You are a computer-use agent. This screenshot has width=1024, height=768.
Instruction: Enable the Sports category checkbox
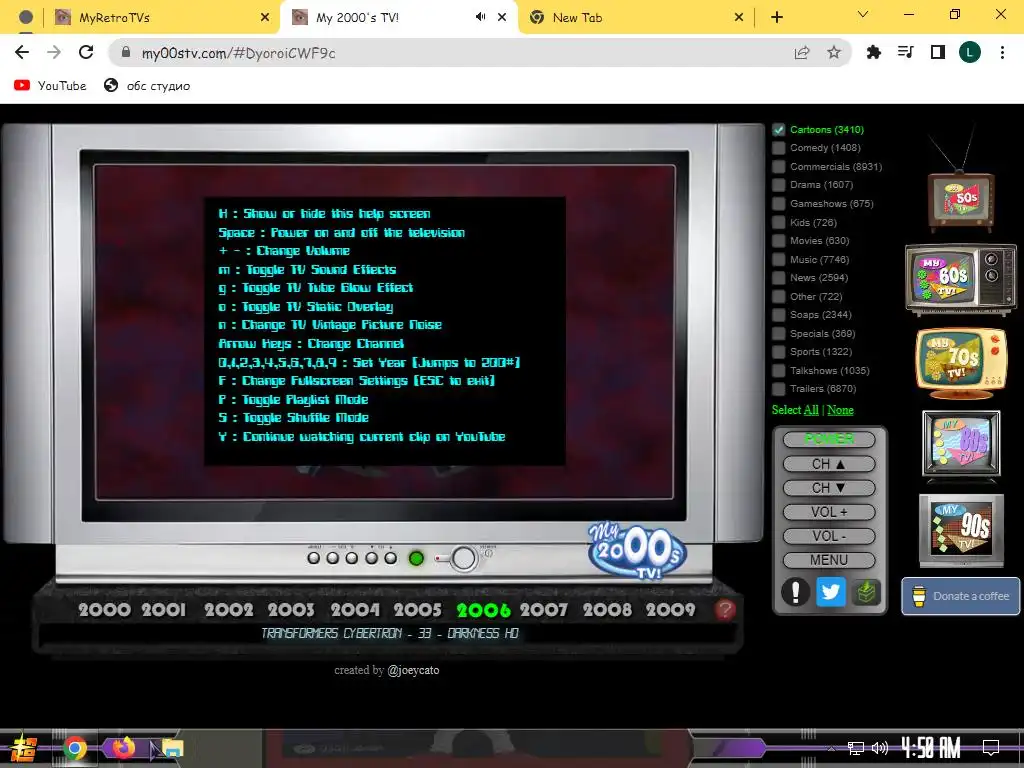pos(778,352)
